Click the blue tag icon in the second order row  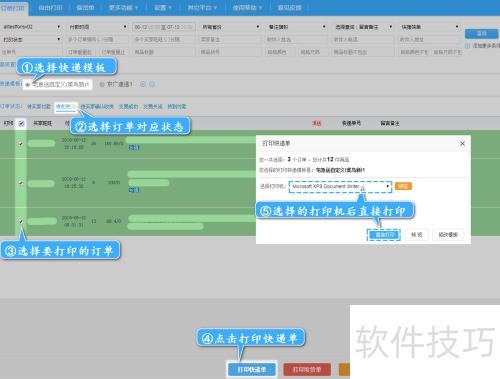(134, 190)
